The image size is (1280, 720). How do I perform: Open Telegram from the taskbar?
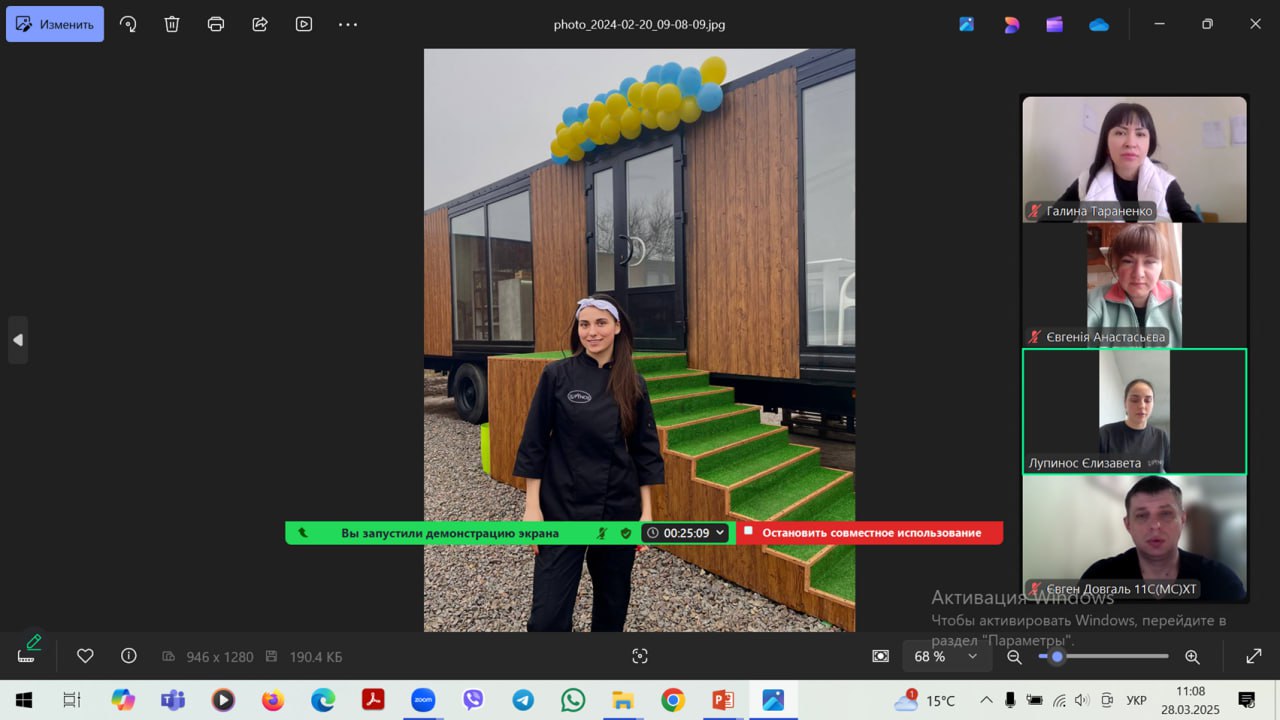523,700
